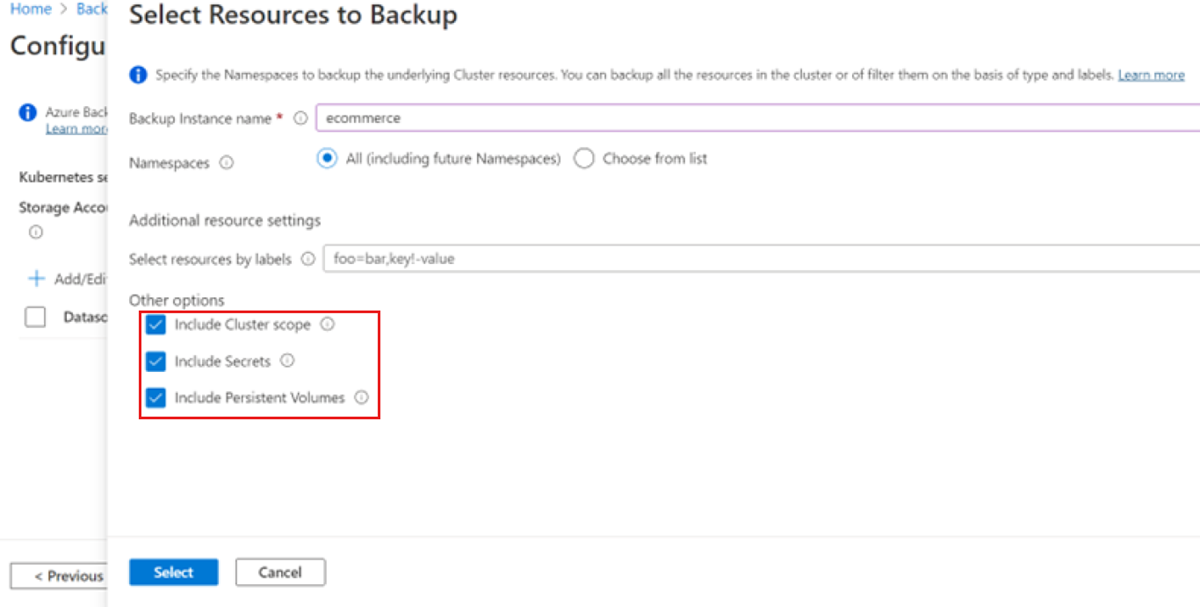Click the Backup Instance name field

[757, 118]
